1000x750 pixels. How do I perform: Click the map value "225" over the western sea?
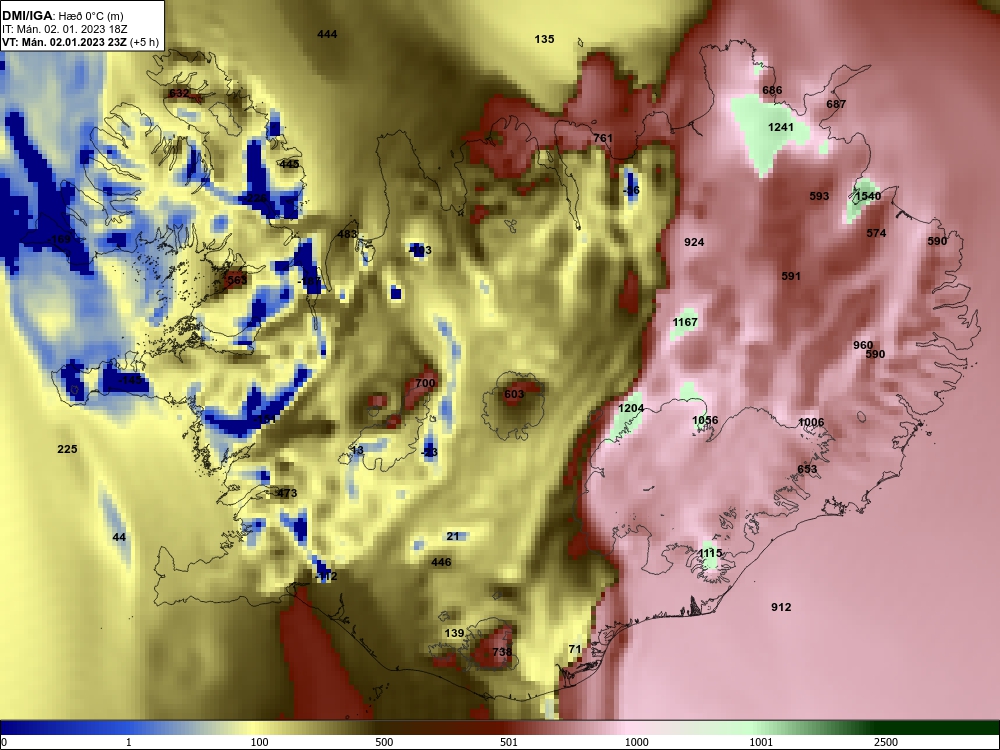(x=68, y=450)
